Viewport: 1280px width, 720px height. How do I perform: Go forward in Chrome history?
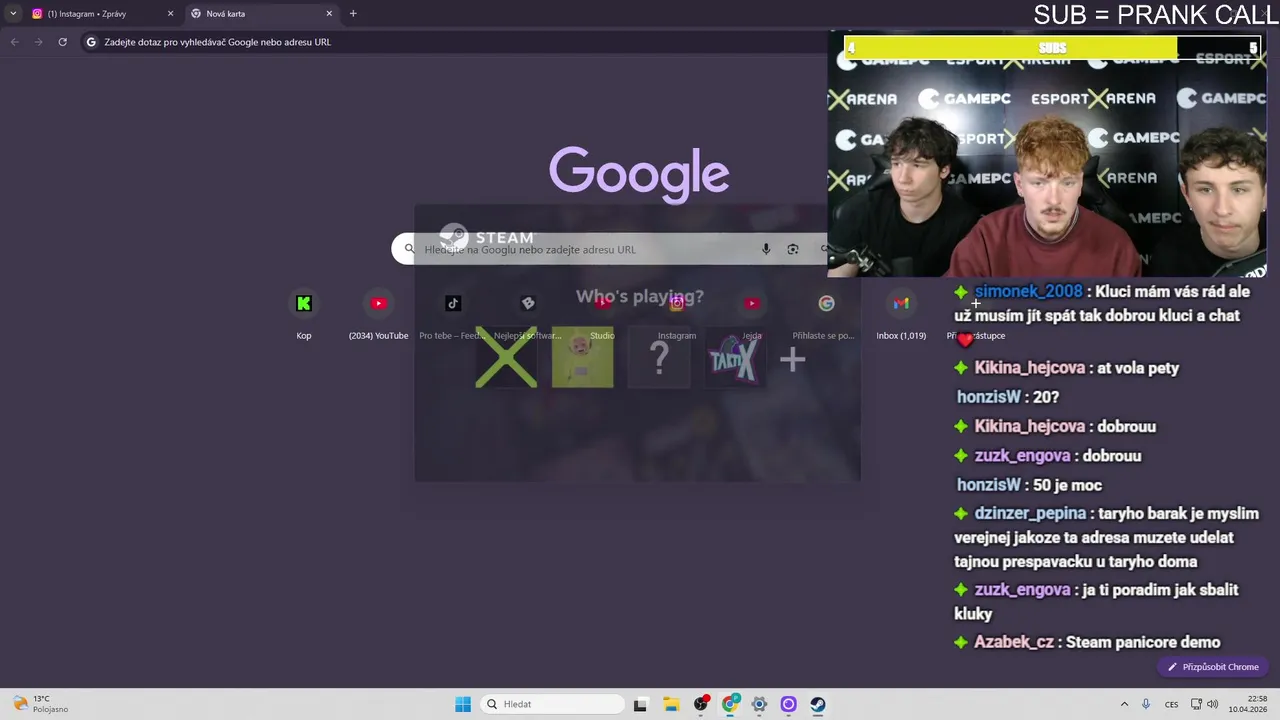[39, 42]
